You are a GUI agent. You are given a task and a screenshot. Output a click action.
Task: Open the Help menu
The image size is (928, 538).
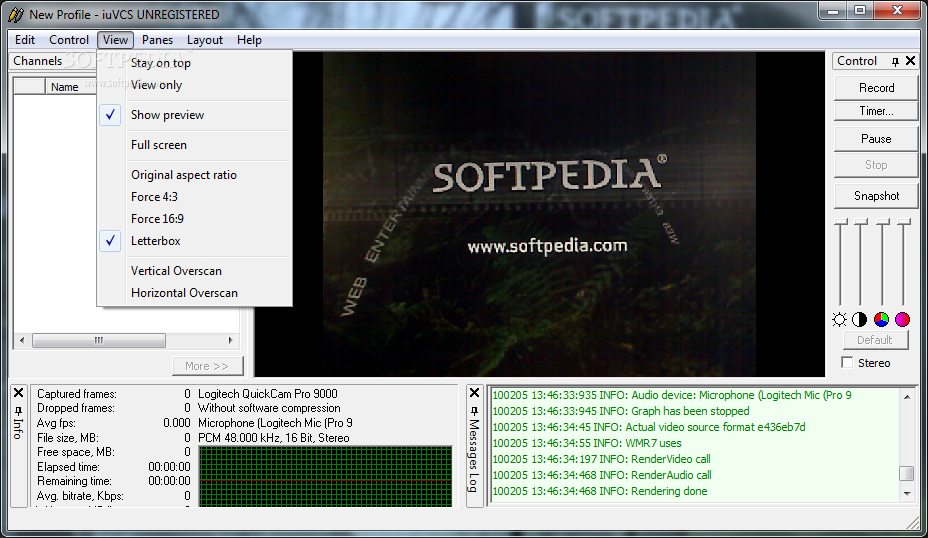249,40
